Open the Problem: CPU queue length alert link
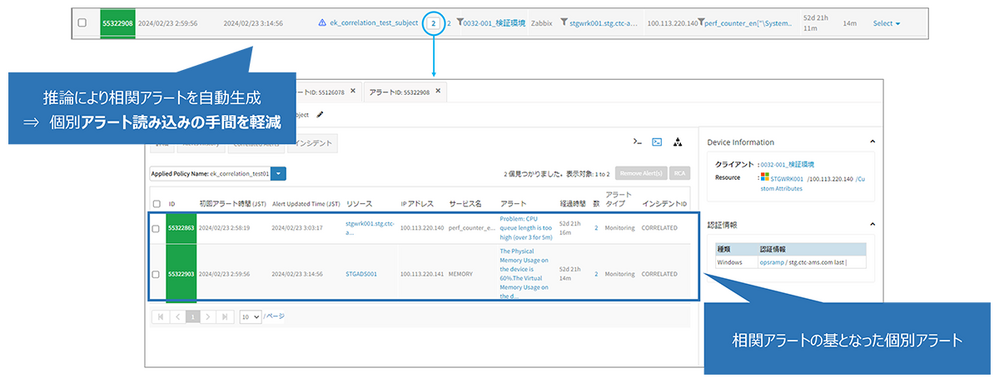The height and width of the screenshot is (383, 999). tap(526, 228)
